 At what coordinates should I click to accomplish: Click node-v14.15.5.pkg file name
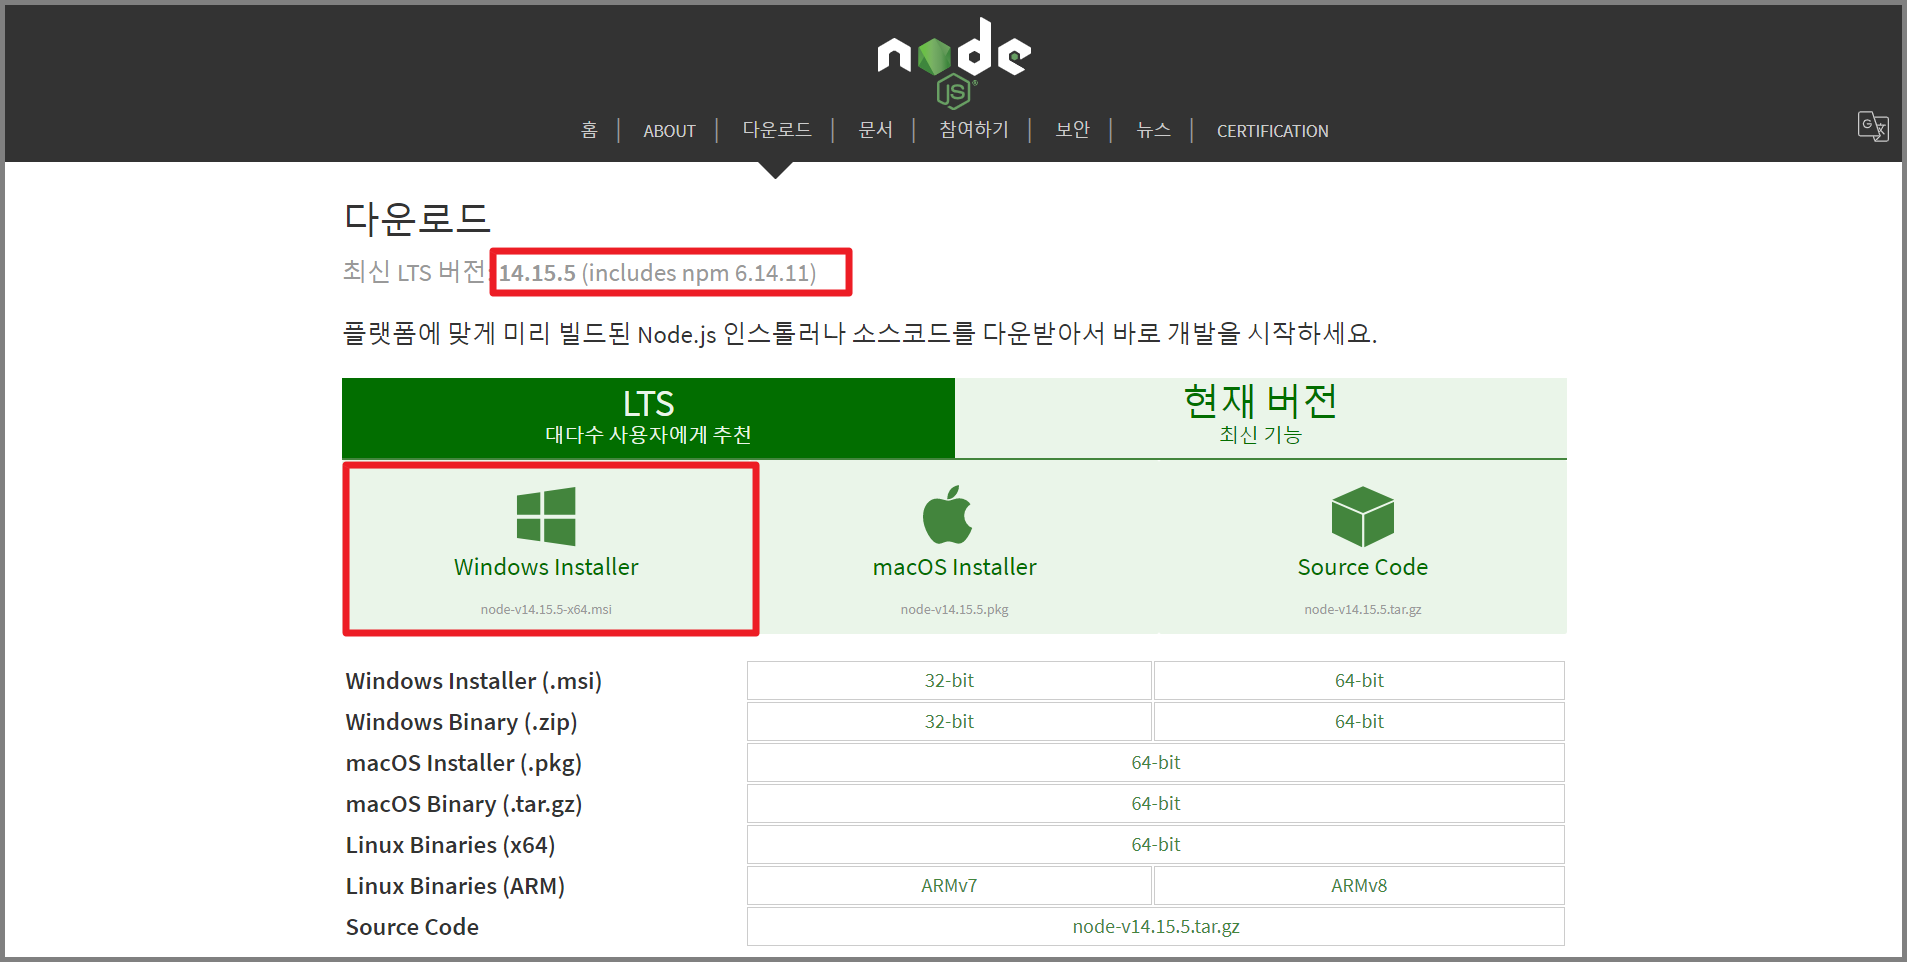[x=955, y=609]
